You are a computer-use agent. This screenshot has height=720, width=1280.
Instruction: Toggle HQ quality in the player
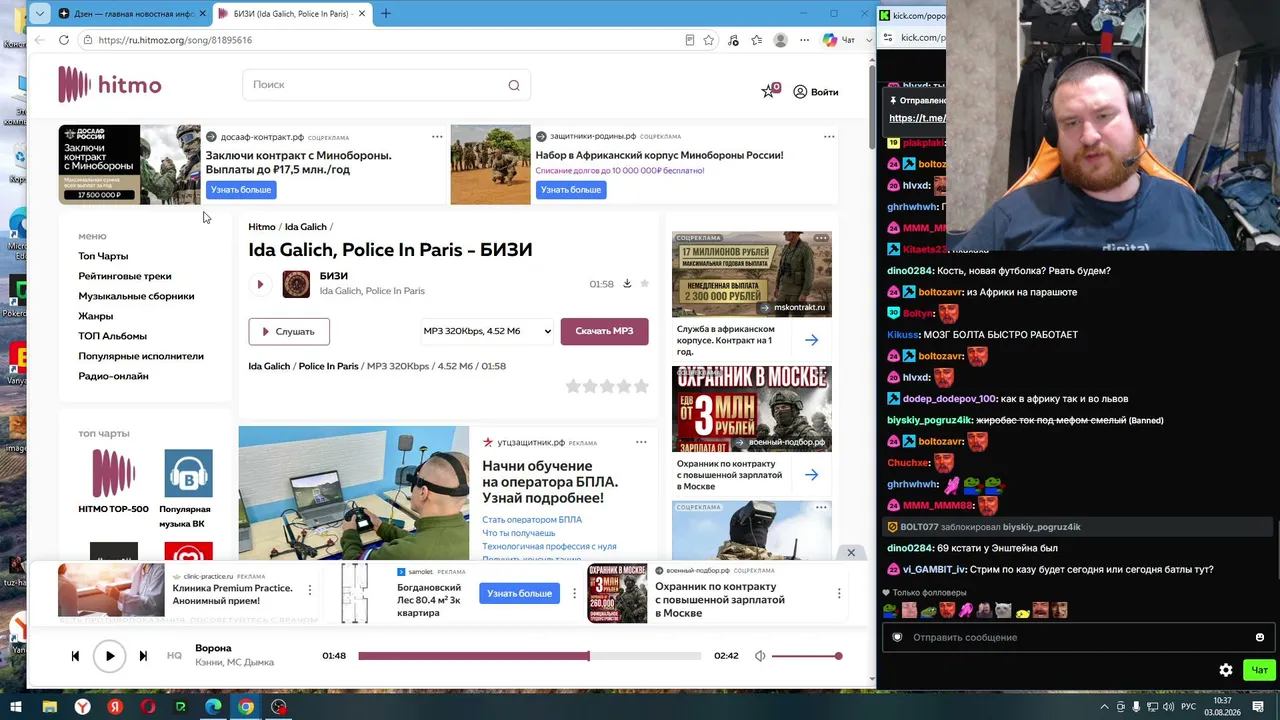click(174, 656)
